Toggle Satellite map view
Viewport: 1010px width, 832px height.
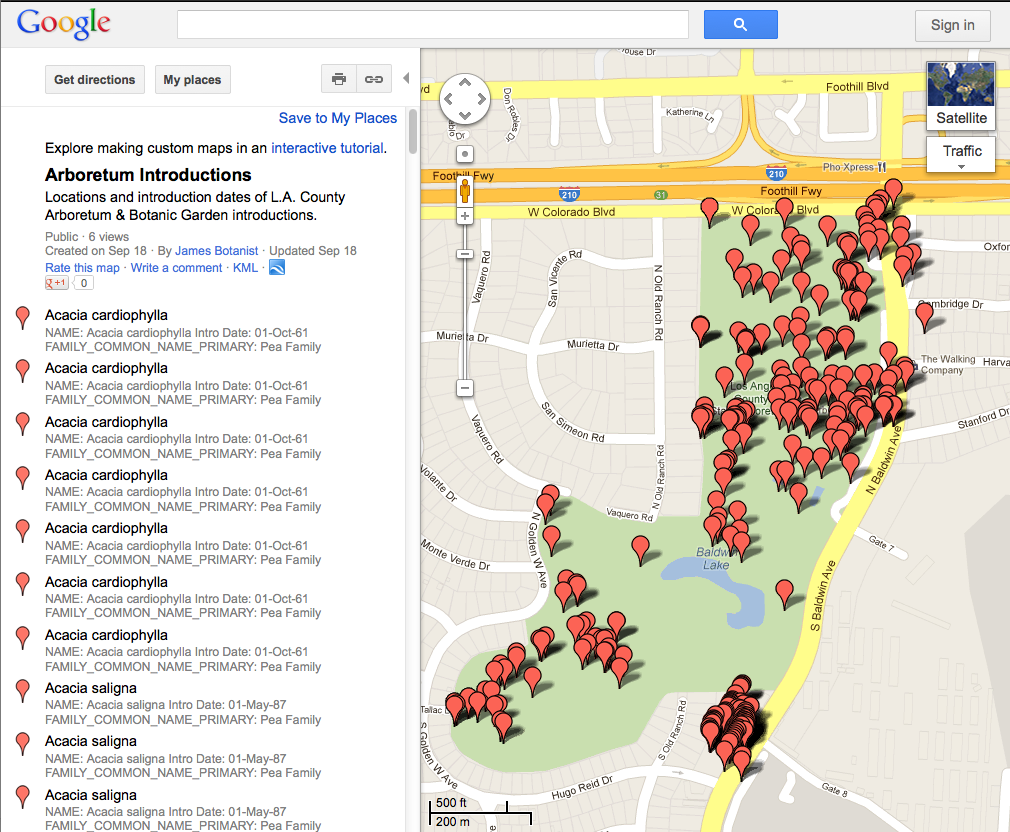tap(960, 96)
